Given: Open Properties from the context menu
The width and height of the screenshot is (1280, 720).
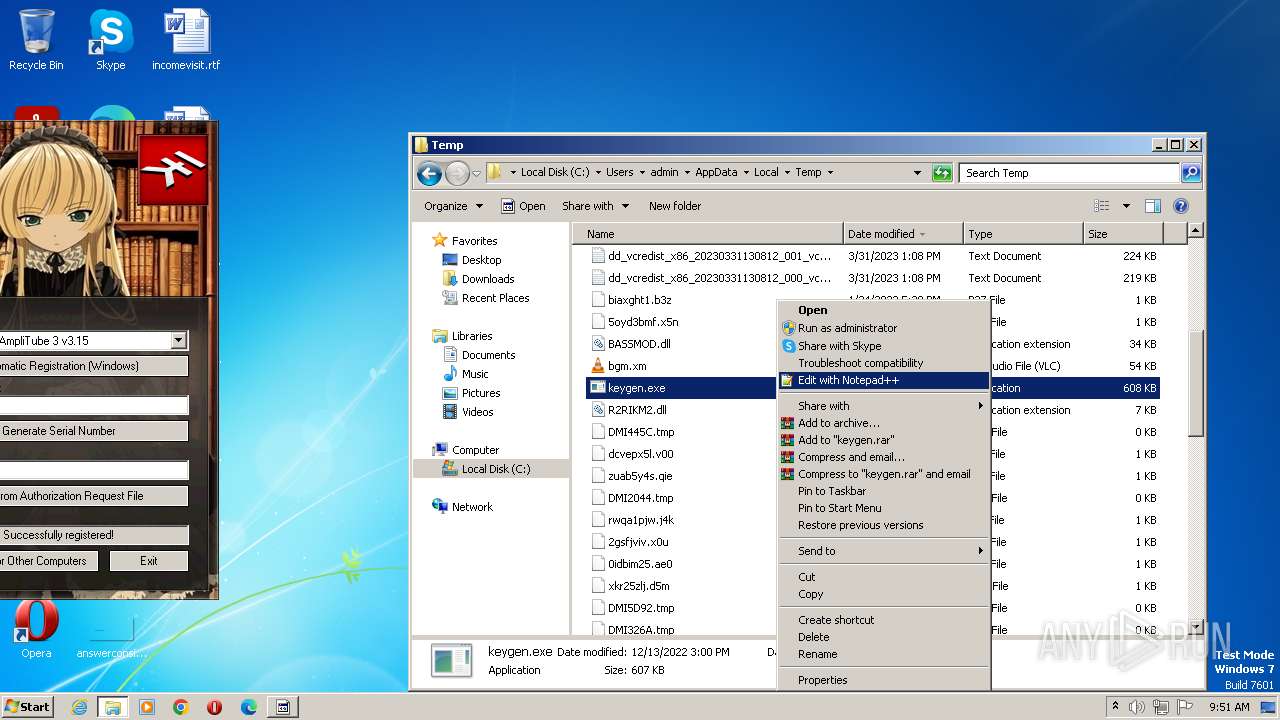Looking at the screenshot, I should 884,680.
